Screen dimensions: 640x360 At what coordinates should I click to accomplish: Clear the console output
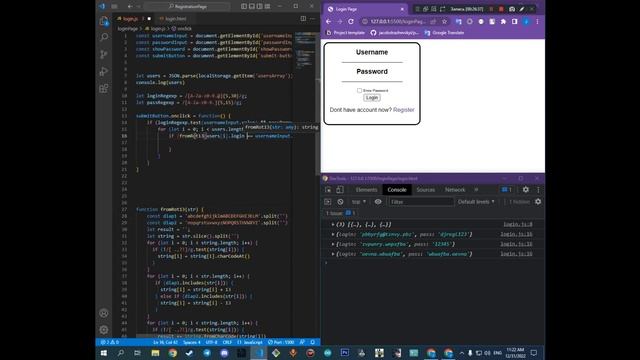coord(340,202)
